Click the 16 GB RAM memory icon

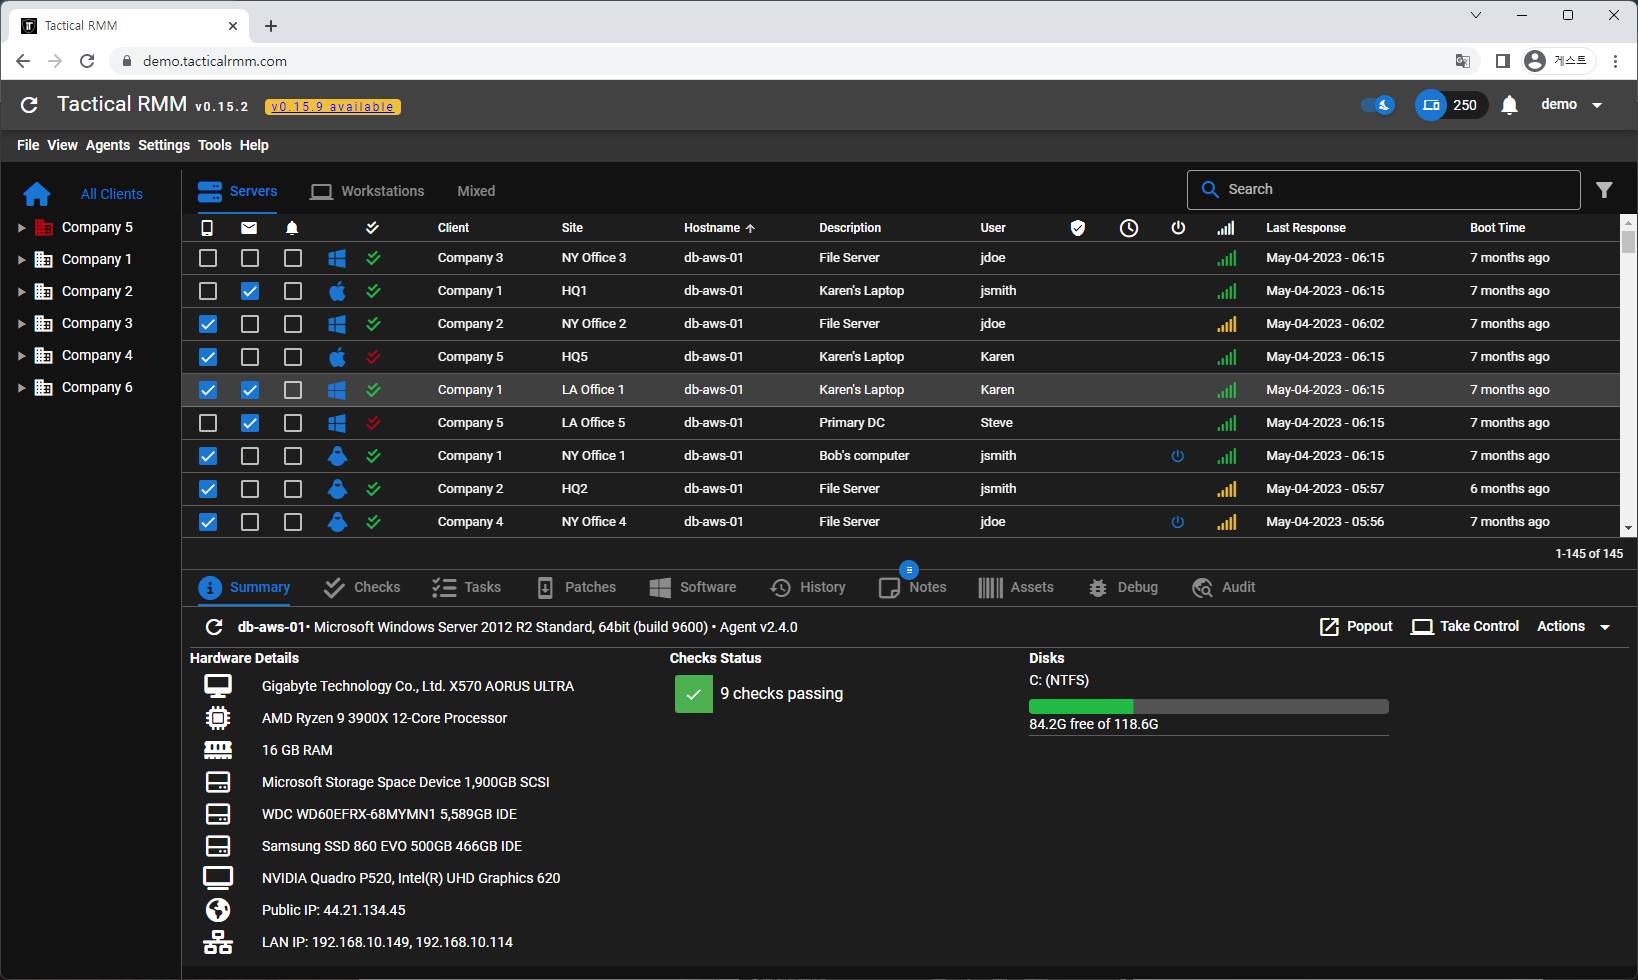(218, 750)
